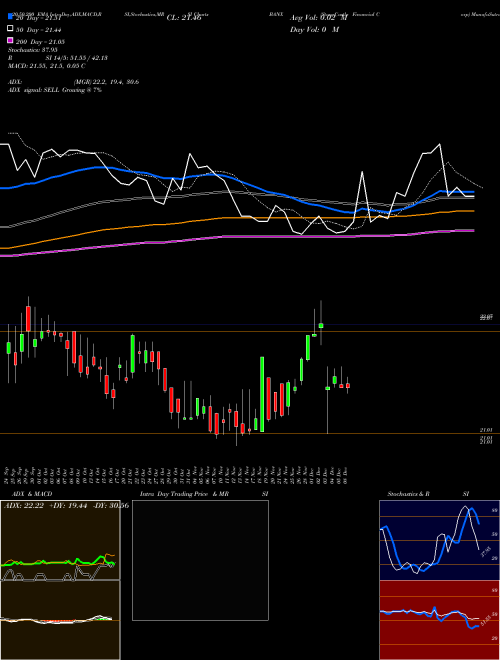
Task: Open the red RSI oscillator panel
Action: tap(439, 620)
